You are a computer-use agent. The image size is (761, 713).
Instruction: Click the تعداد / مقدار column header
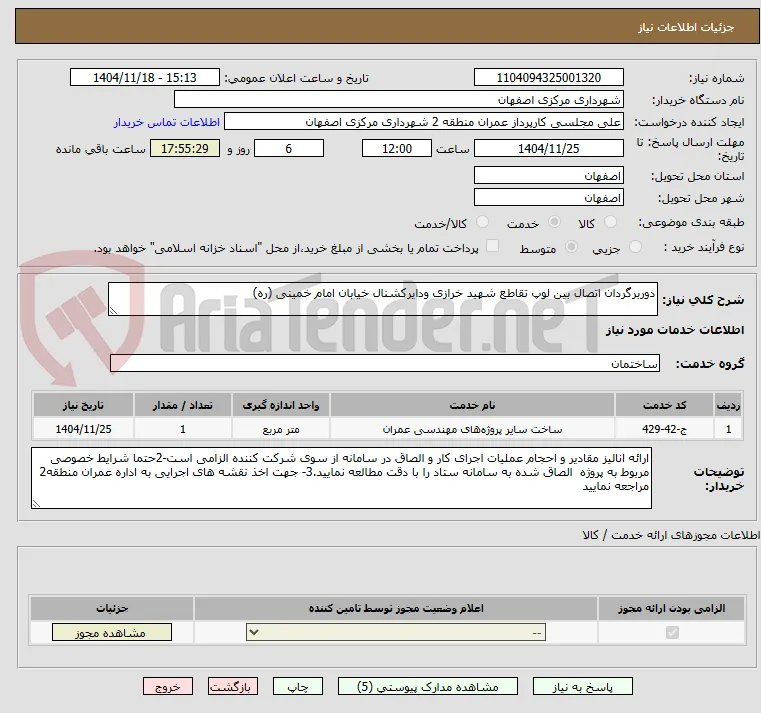click(182, 405)
